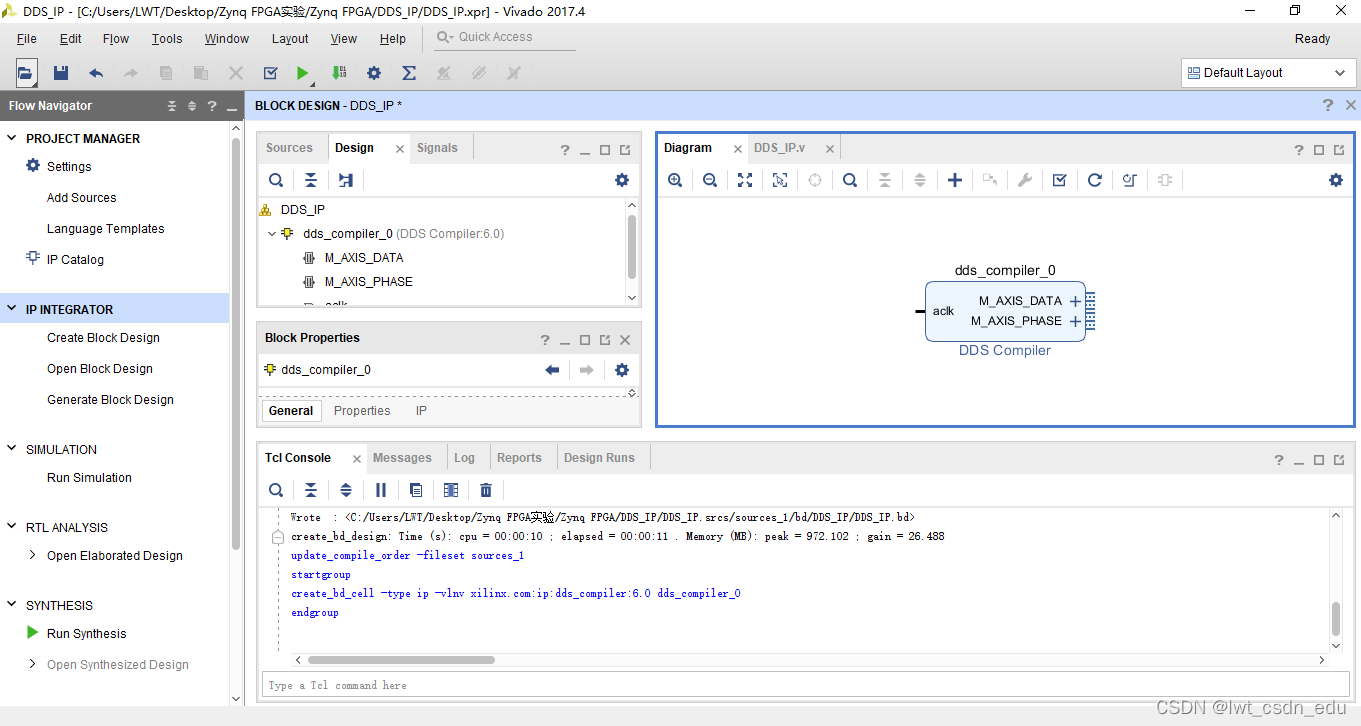1361x726 pixels.
Task: Expand the M_AXIS_PHASE port on the block
Action: 1075,321
